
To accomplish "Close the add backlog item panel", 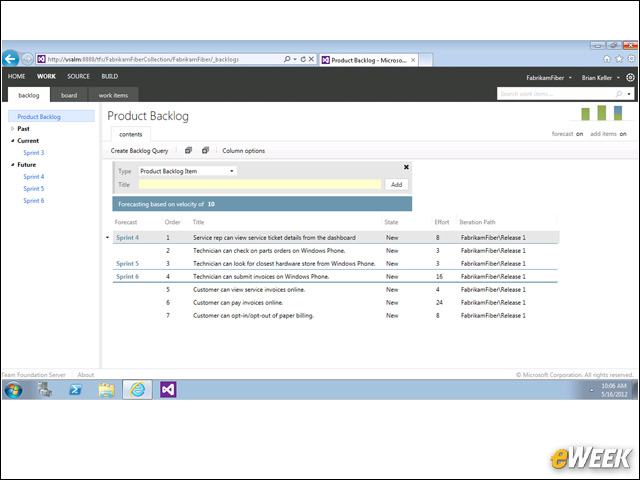I will point(406,167).
